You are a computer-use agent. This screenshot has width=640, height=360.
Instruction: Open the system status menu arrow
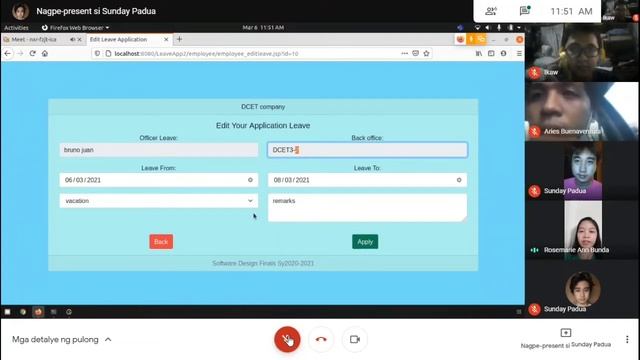[x=519, y=28]
